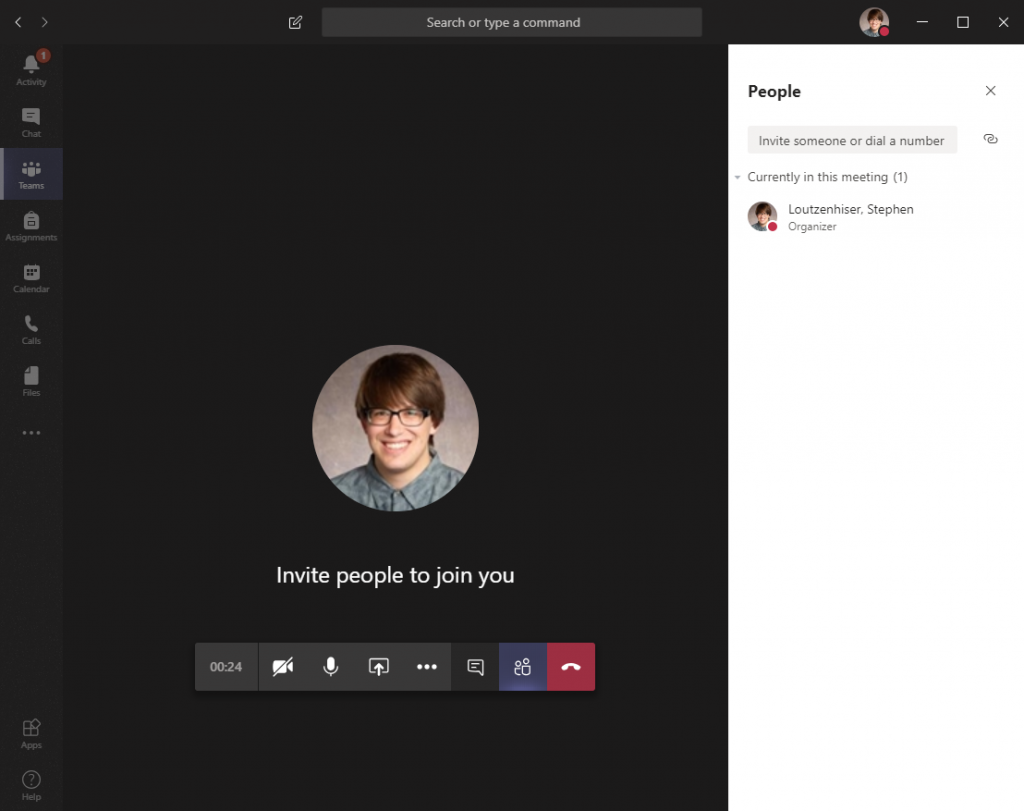Image resolution: width=1024 pixels, height=811 pixels.
Task: Click the Search or type a command box
Action: coord(511,22)
